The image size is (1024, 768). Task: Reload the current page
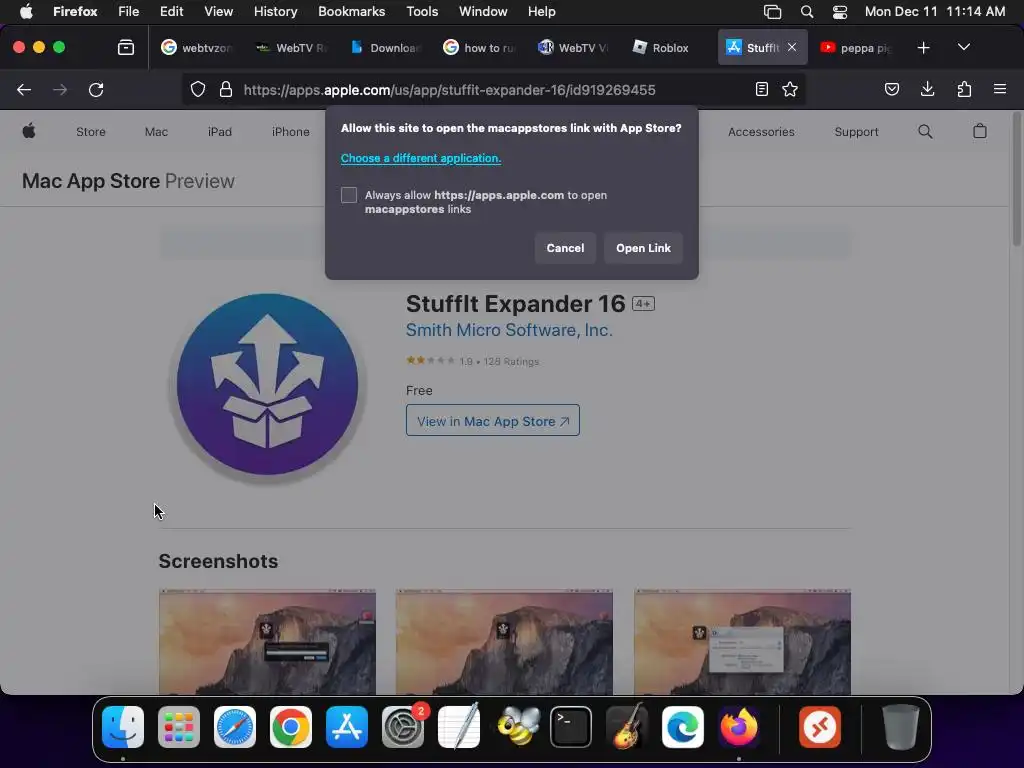pos(96,89)
